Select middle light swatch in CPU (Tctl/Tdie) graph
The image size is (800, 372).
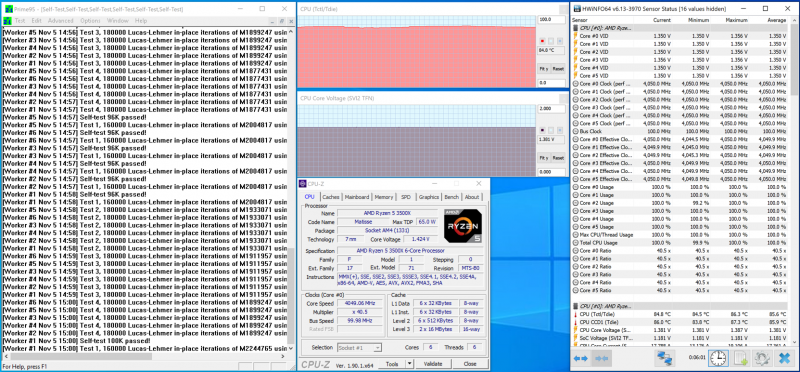pos(552,40)
